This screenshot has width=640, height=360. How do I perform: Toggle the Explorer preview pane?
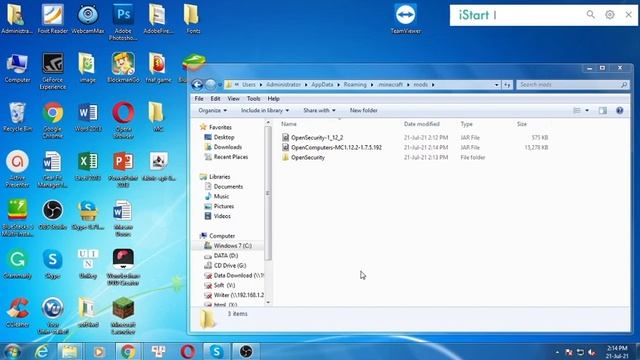(602, 110)
